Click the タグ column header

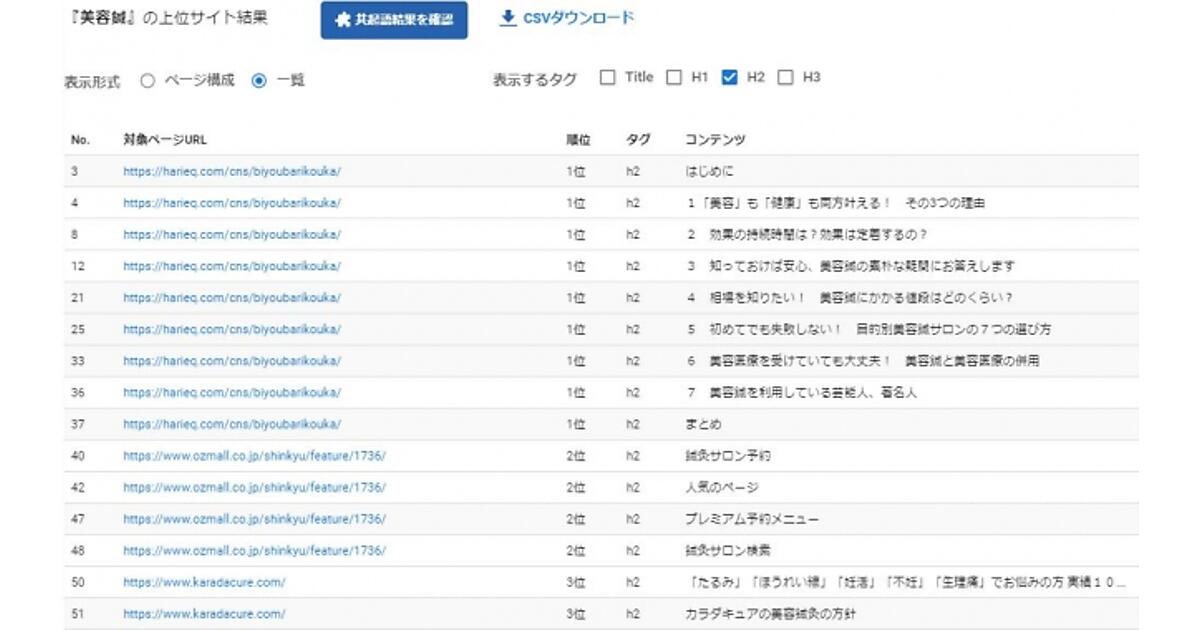tap(637, 140)
